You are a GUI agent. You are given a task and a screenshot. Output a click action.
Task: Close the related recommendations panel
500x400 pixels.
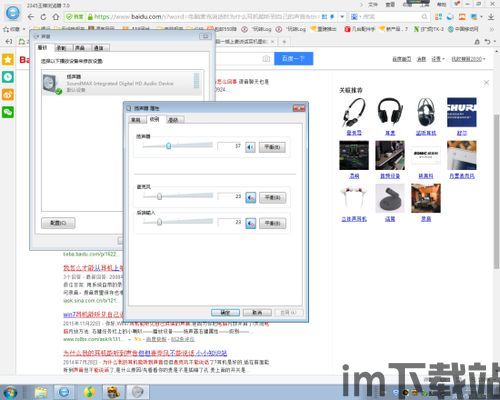[486, 83]
